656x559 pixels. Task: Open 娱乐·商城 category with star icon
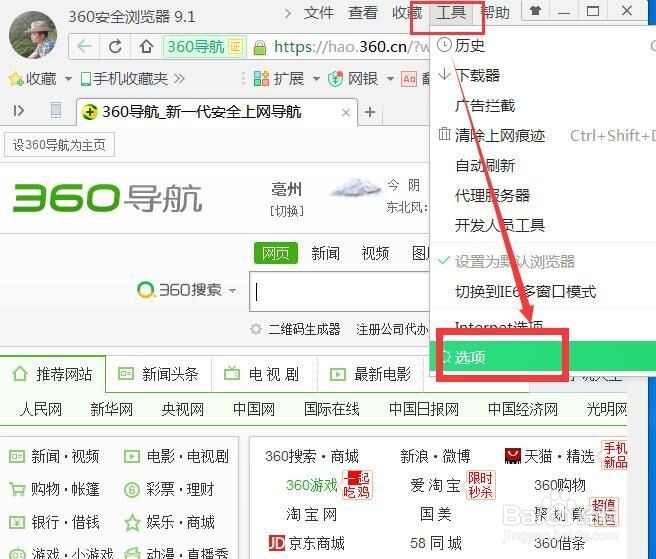(x=169, y=522)
